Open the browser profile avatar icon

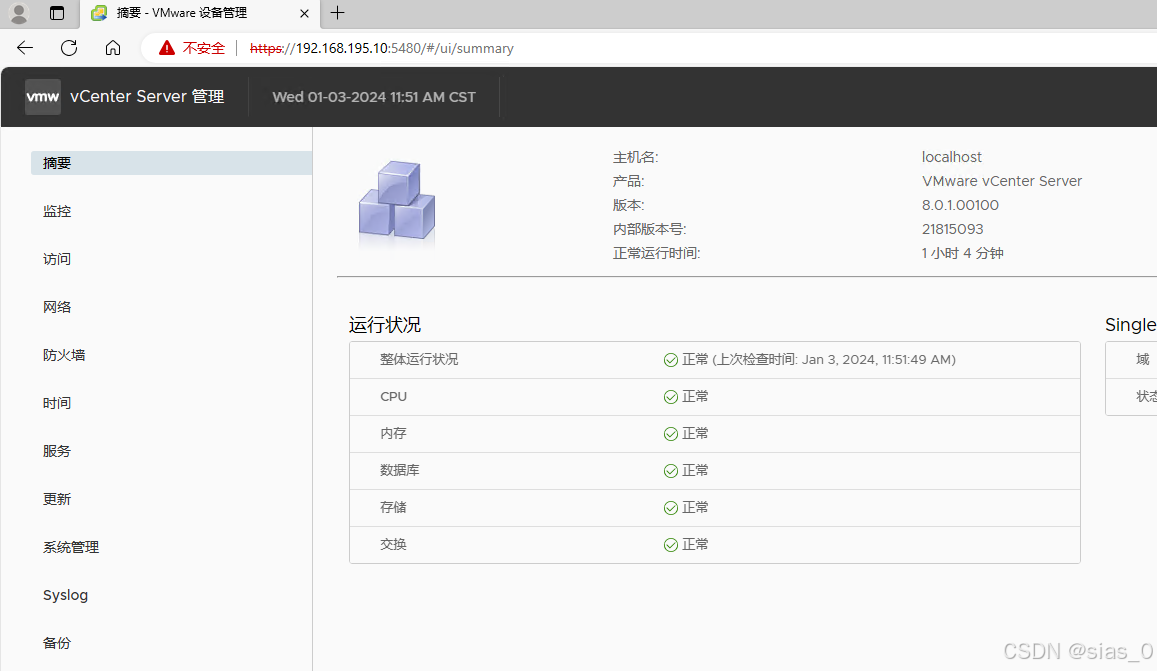(18, 13)
